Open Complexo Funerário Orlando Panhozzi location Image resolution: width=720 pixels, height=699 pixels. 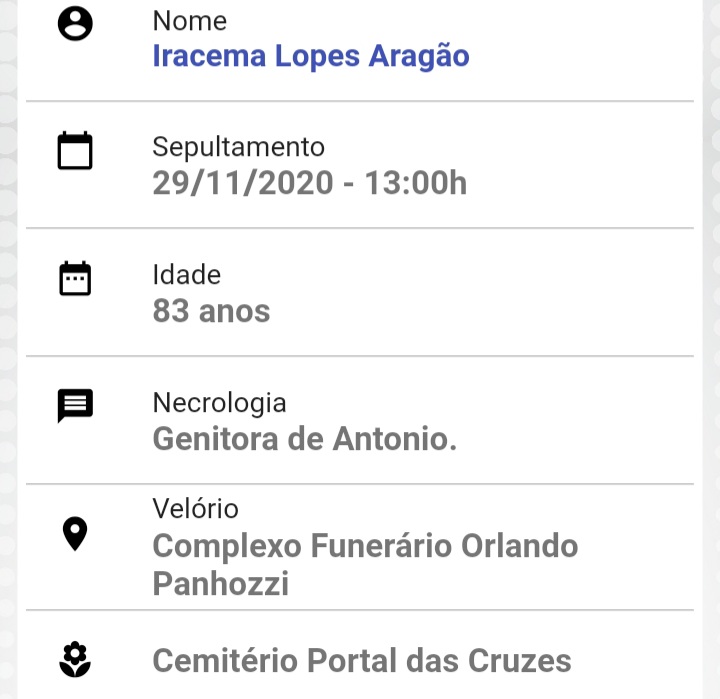point(365,564)
